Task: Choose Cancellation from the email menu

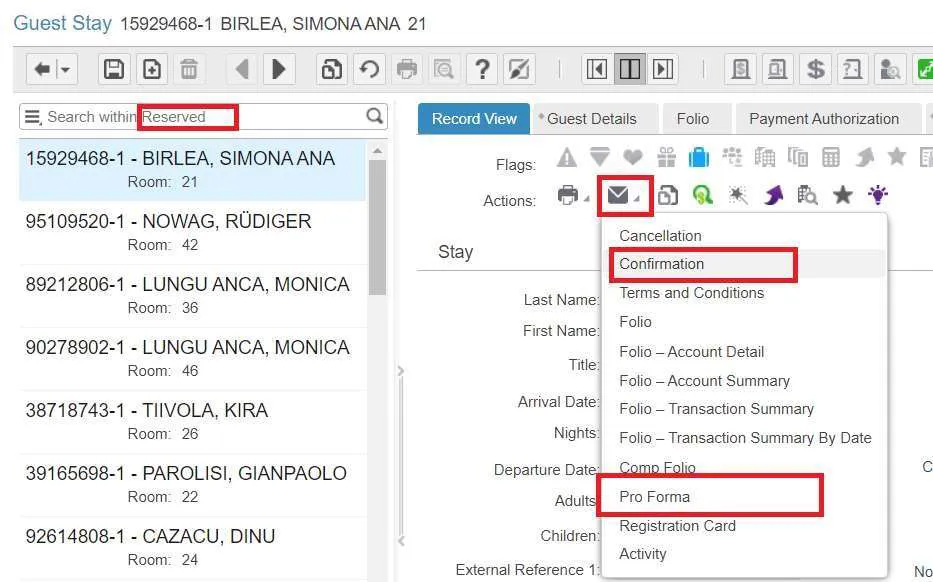Action: pos(660,236)
